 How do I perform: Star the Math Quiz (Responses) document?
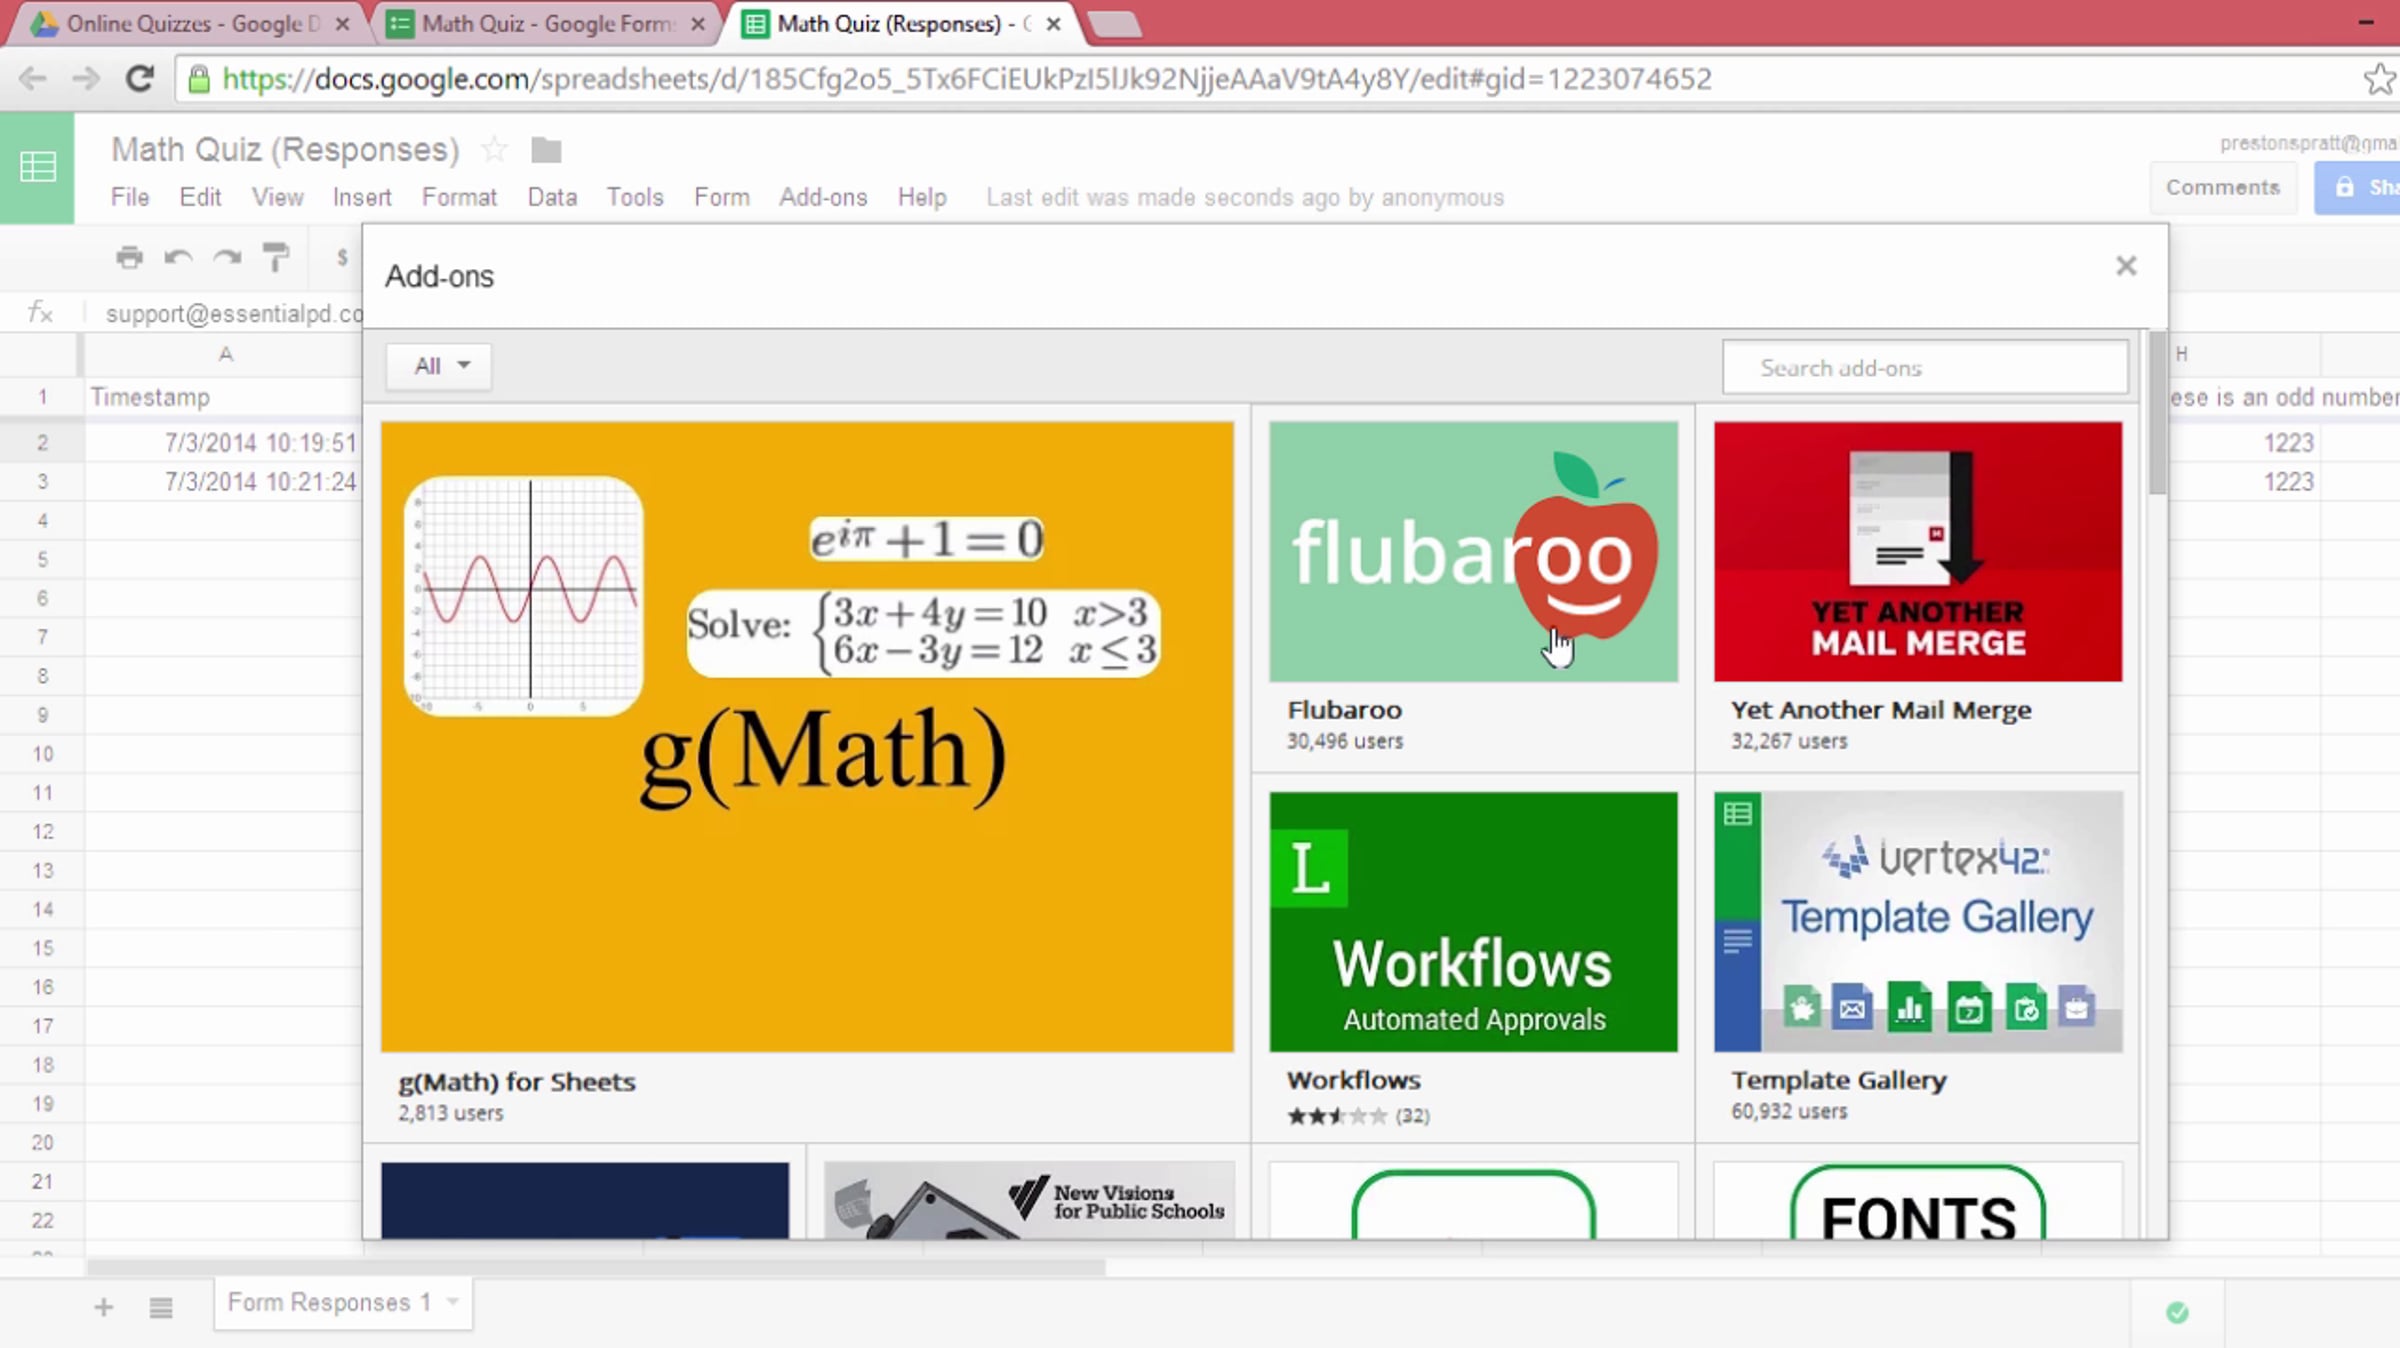(494, 150)
